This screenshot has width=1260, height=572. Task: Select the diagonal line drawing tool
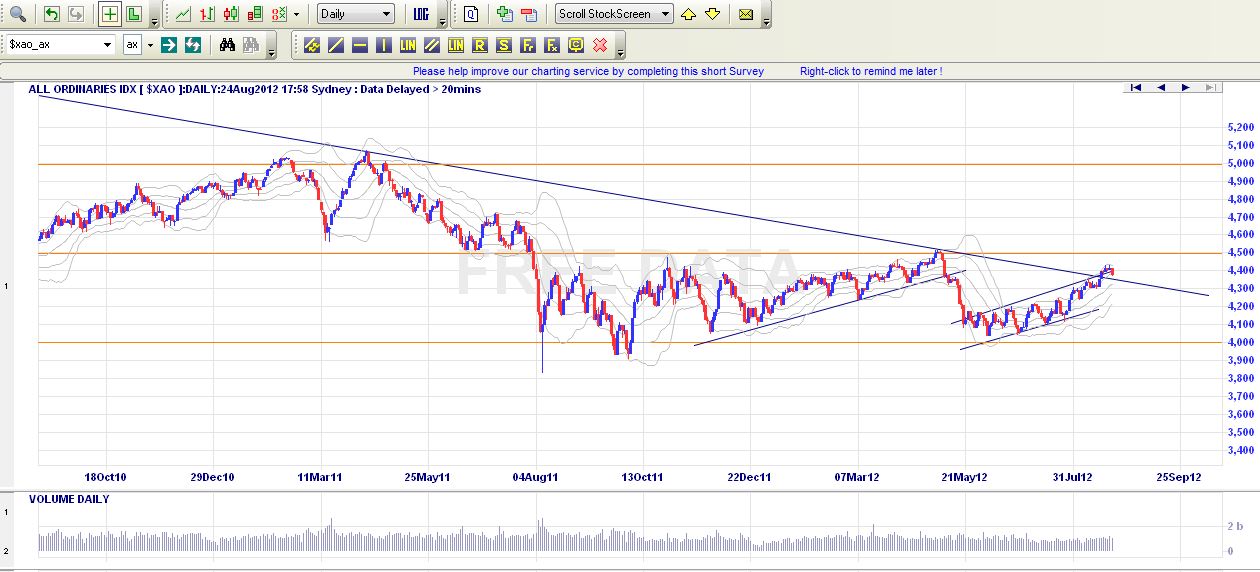coord(336,45)
